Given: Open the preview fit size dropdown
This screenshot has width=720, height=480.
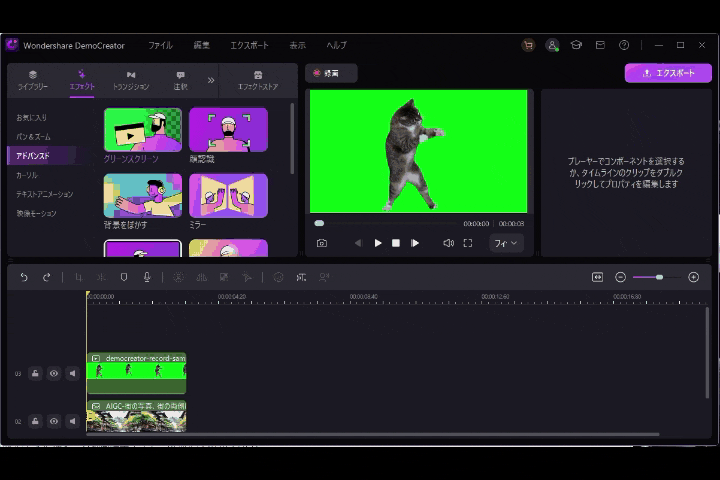Looking at the screenshot, I should click(x=506, y=243).
